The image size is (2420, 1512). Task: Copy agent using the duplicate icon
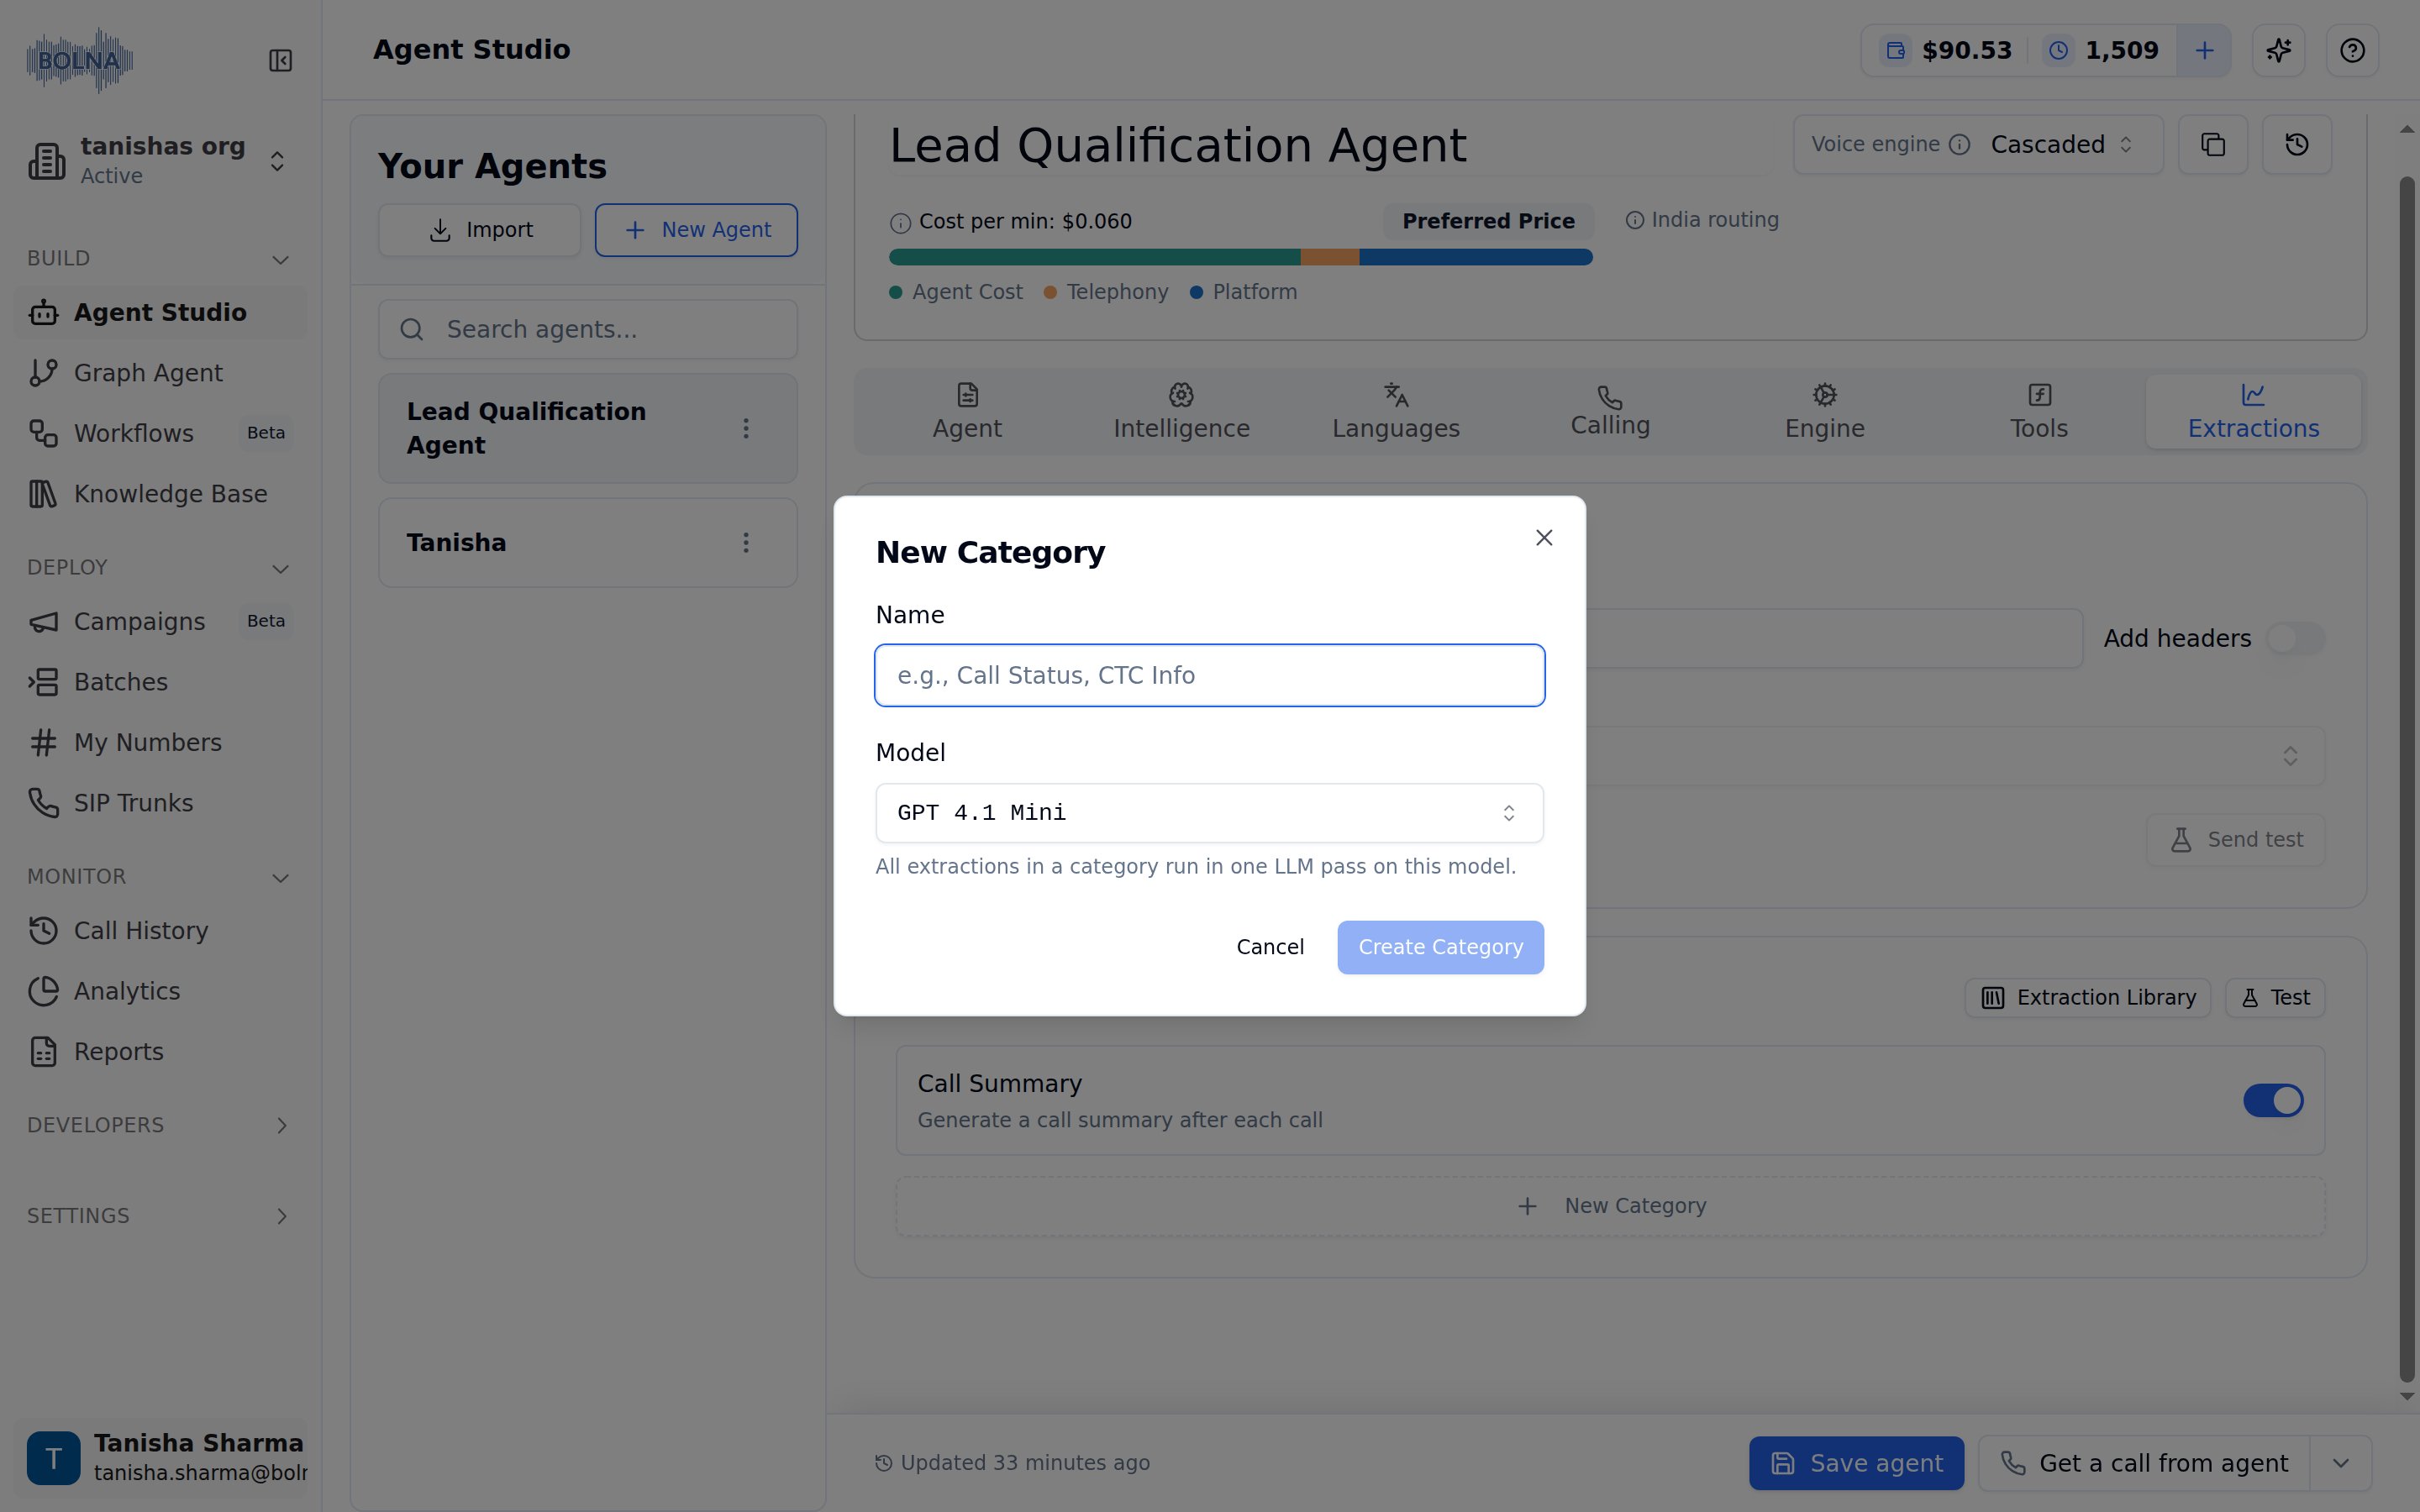[x=2213, y=145]
